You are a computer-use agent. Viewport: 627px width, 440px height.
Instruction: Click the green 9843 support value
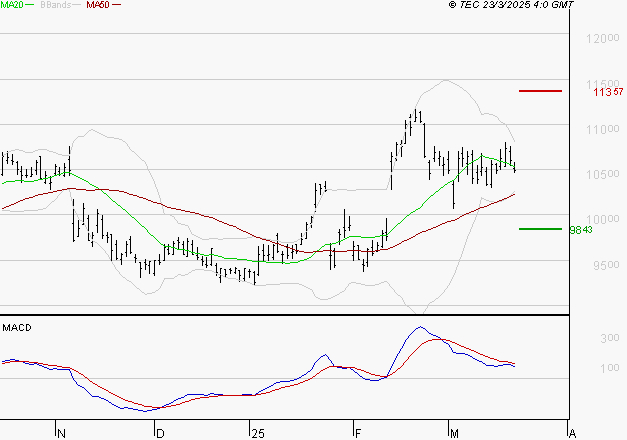pyautogui.click(x=581, y=230)
